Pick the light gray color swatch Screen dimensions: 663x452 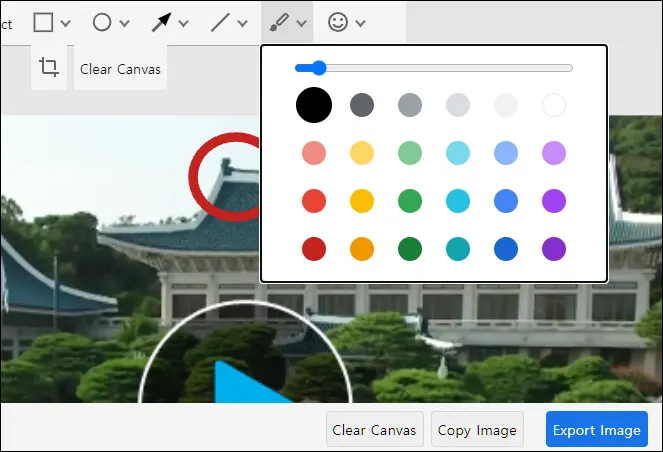point(458,105)
